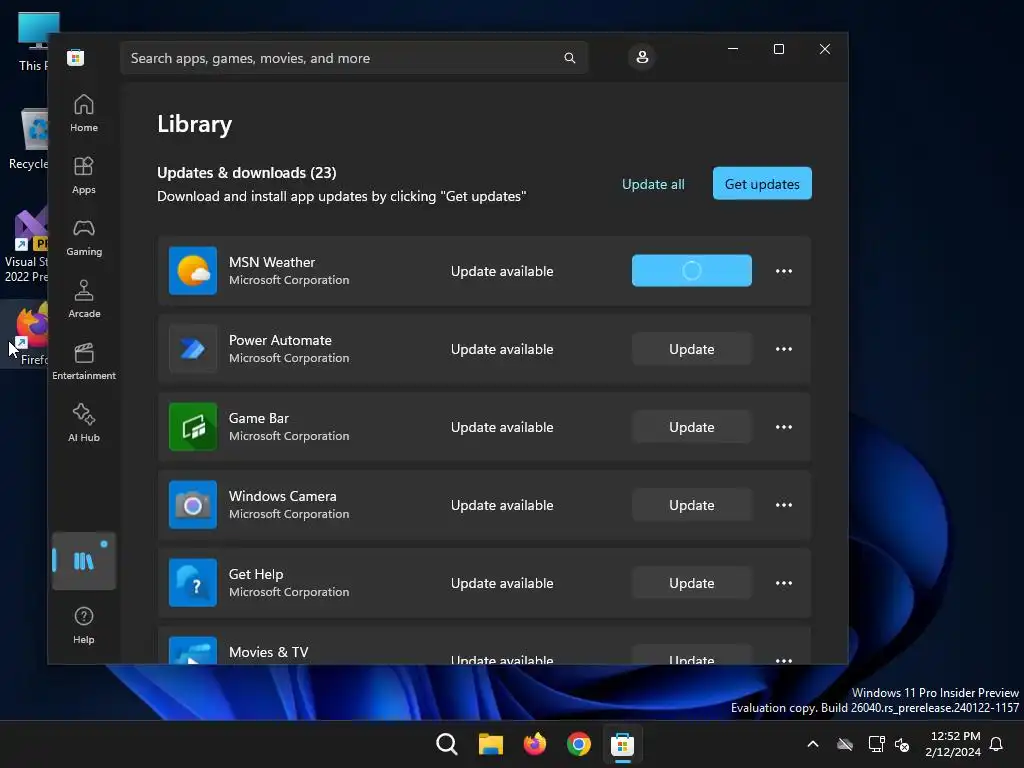This screenshot has height=768, width=1024.
Task: Open Windows Search from the taskbar
Action: 447,744
